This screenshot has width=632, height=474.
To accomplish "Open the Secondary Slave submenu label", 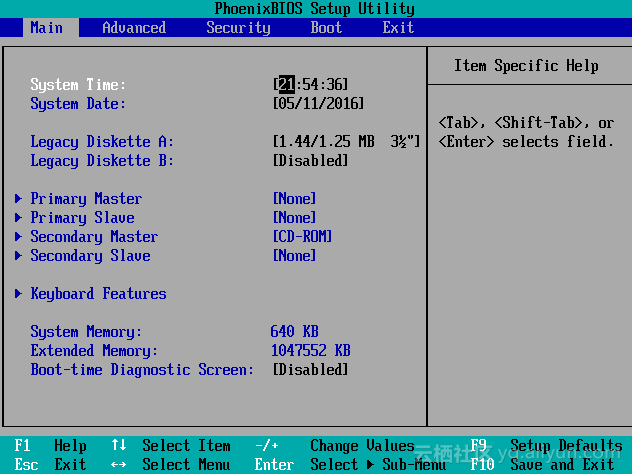I will [x=91, y=256].
